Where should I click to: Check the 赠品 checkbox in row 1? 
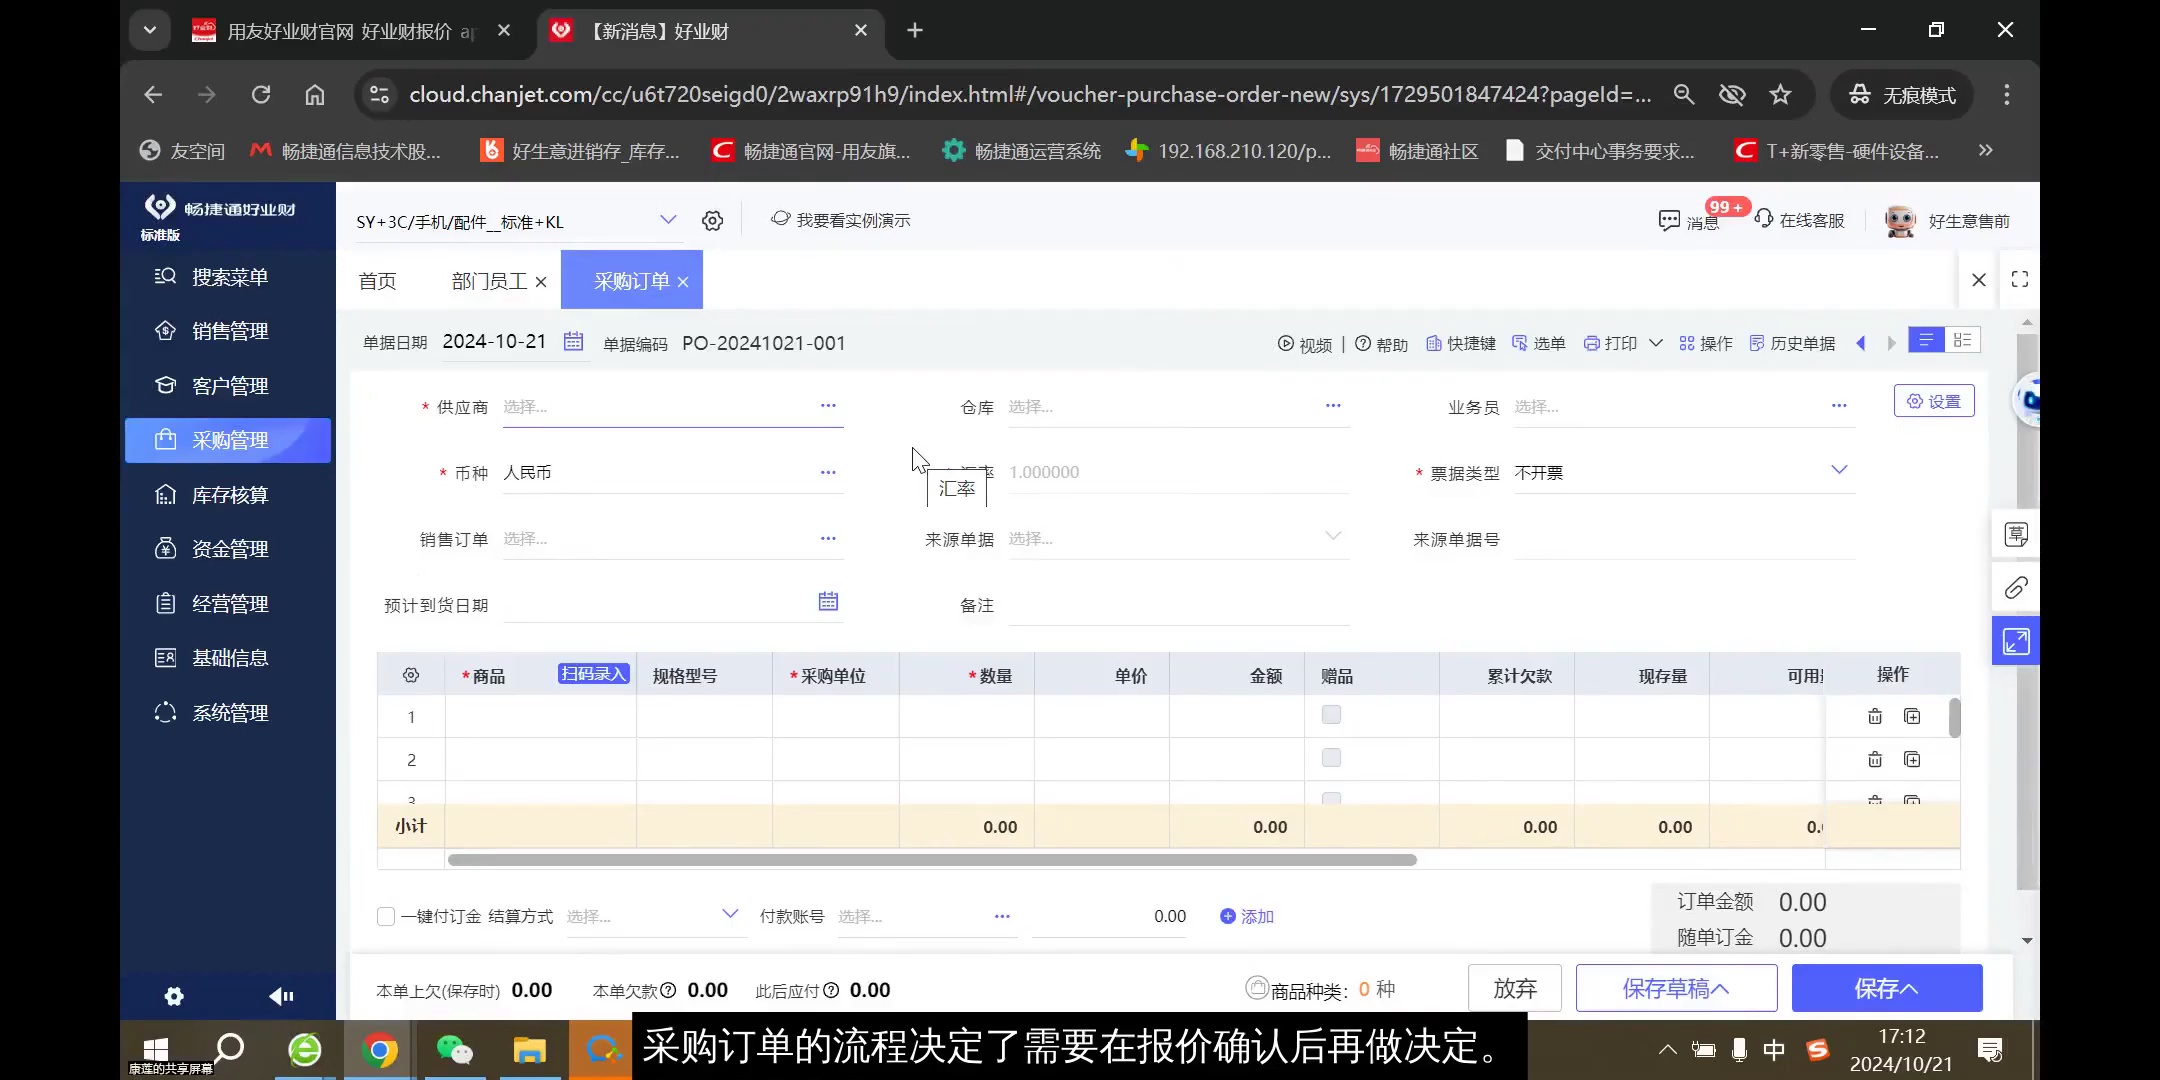[1331, 714]
